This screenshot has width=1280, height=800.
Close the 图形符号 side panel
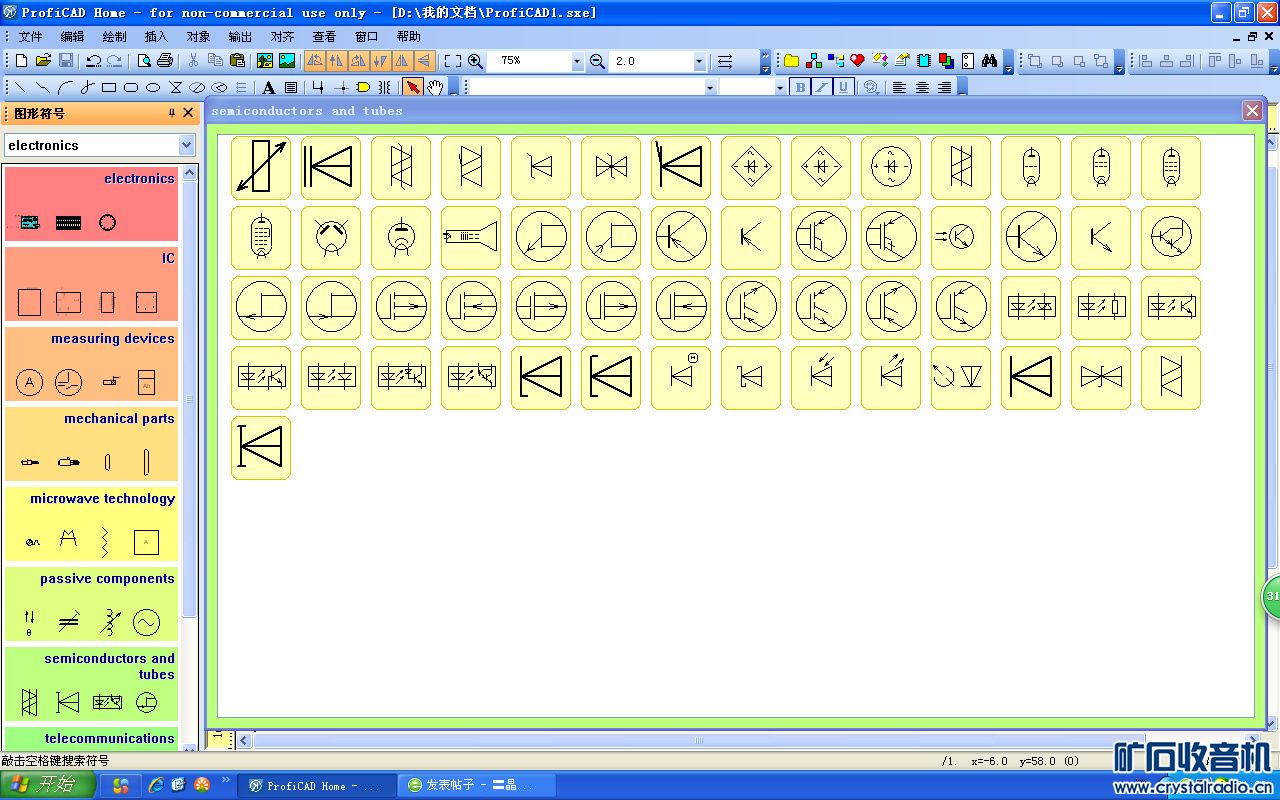click(188, 113)
